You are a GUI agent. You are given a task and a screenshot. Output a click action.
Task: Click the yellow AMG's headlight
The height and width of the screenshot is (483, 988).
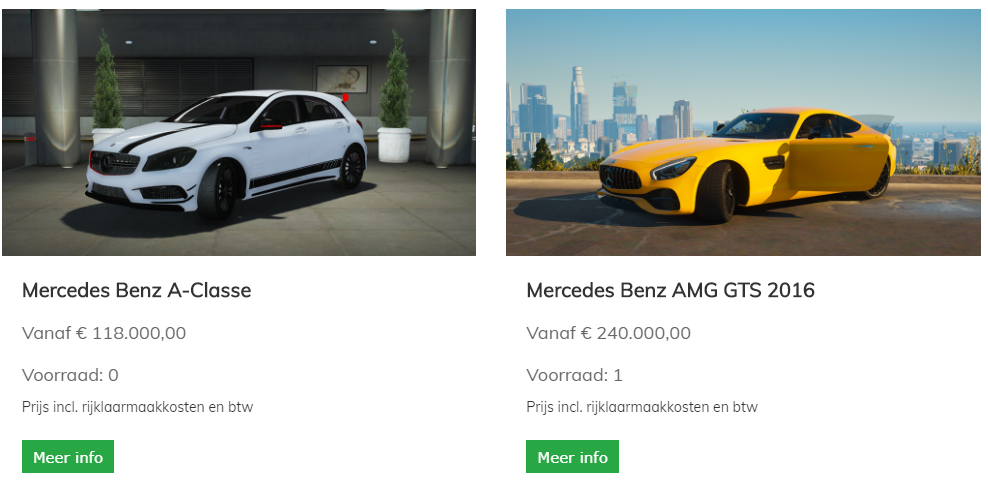pyautogui.click(x=673, y=169)
